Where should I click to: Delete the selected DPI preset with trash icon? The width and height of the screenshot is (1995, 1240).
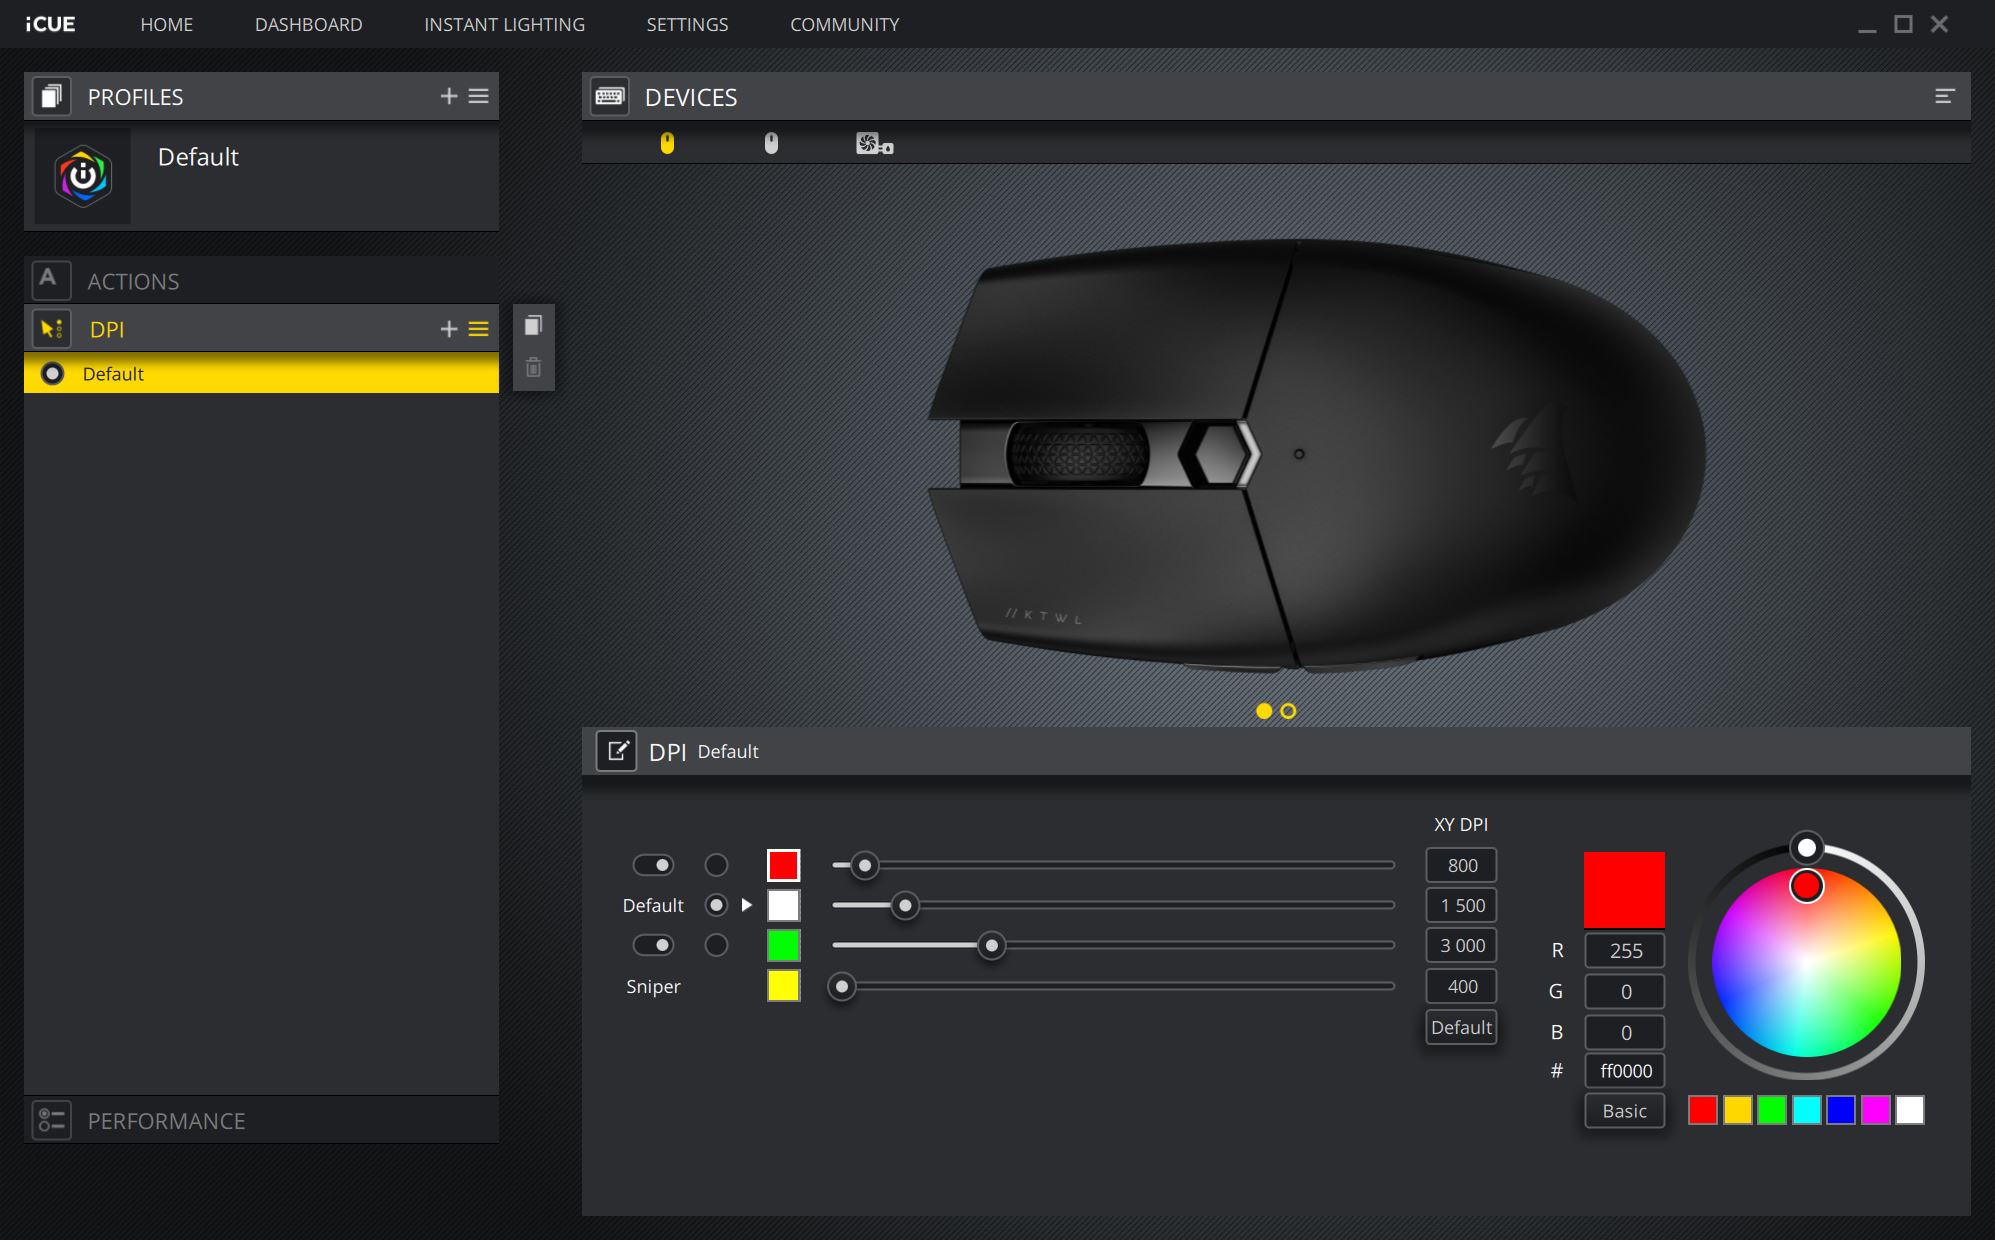point(534,367)
